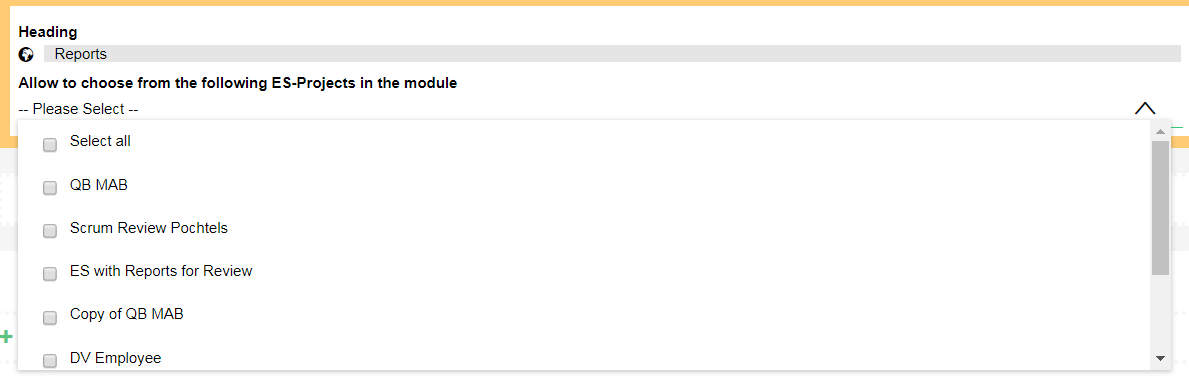Image resolution: width=1189 pixels, height=384 pixels.
Task: Click the scrollbar down arrow of the list
Action: click(x=1160, y=357)
